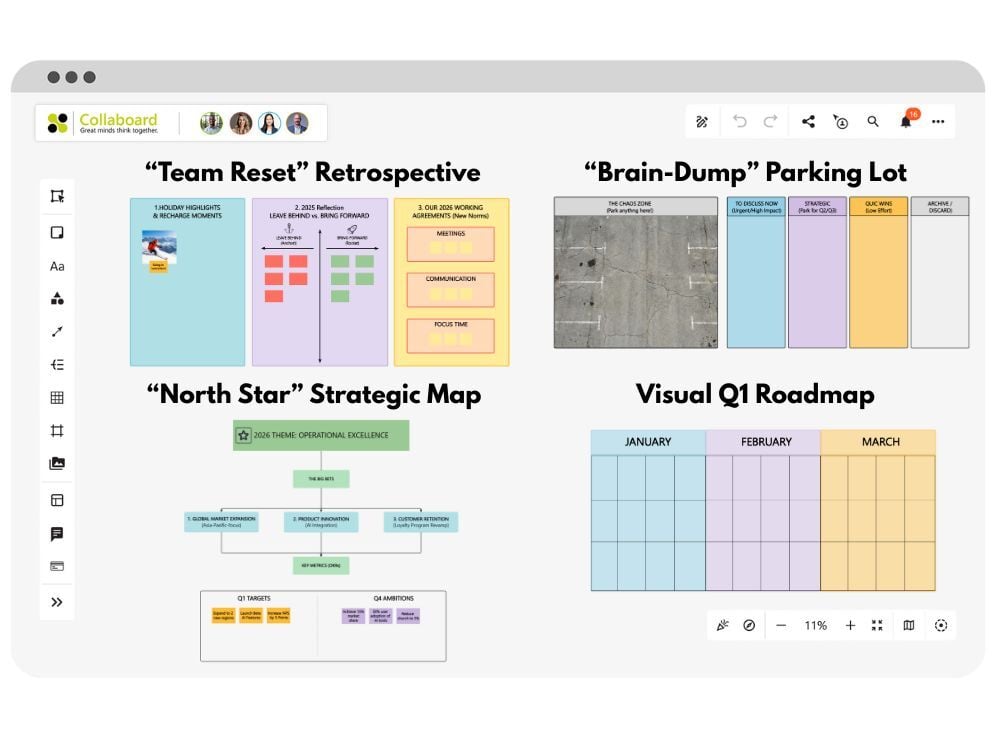Enable the laser pointer
Viewport: 1000px width, 750px height.
(x=723, y=625)
